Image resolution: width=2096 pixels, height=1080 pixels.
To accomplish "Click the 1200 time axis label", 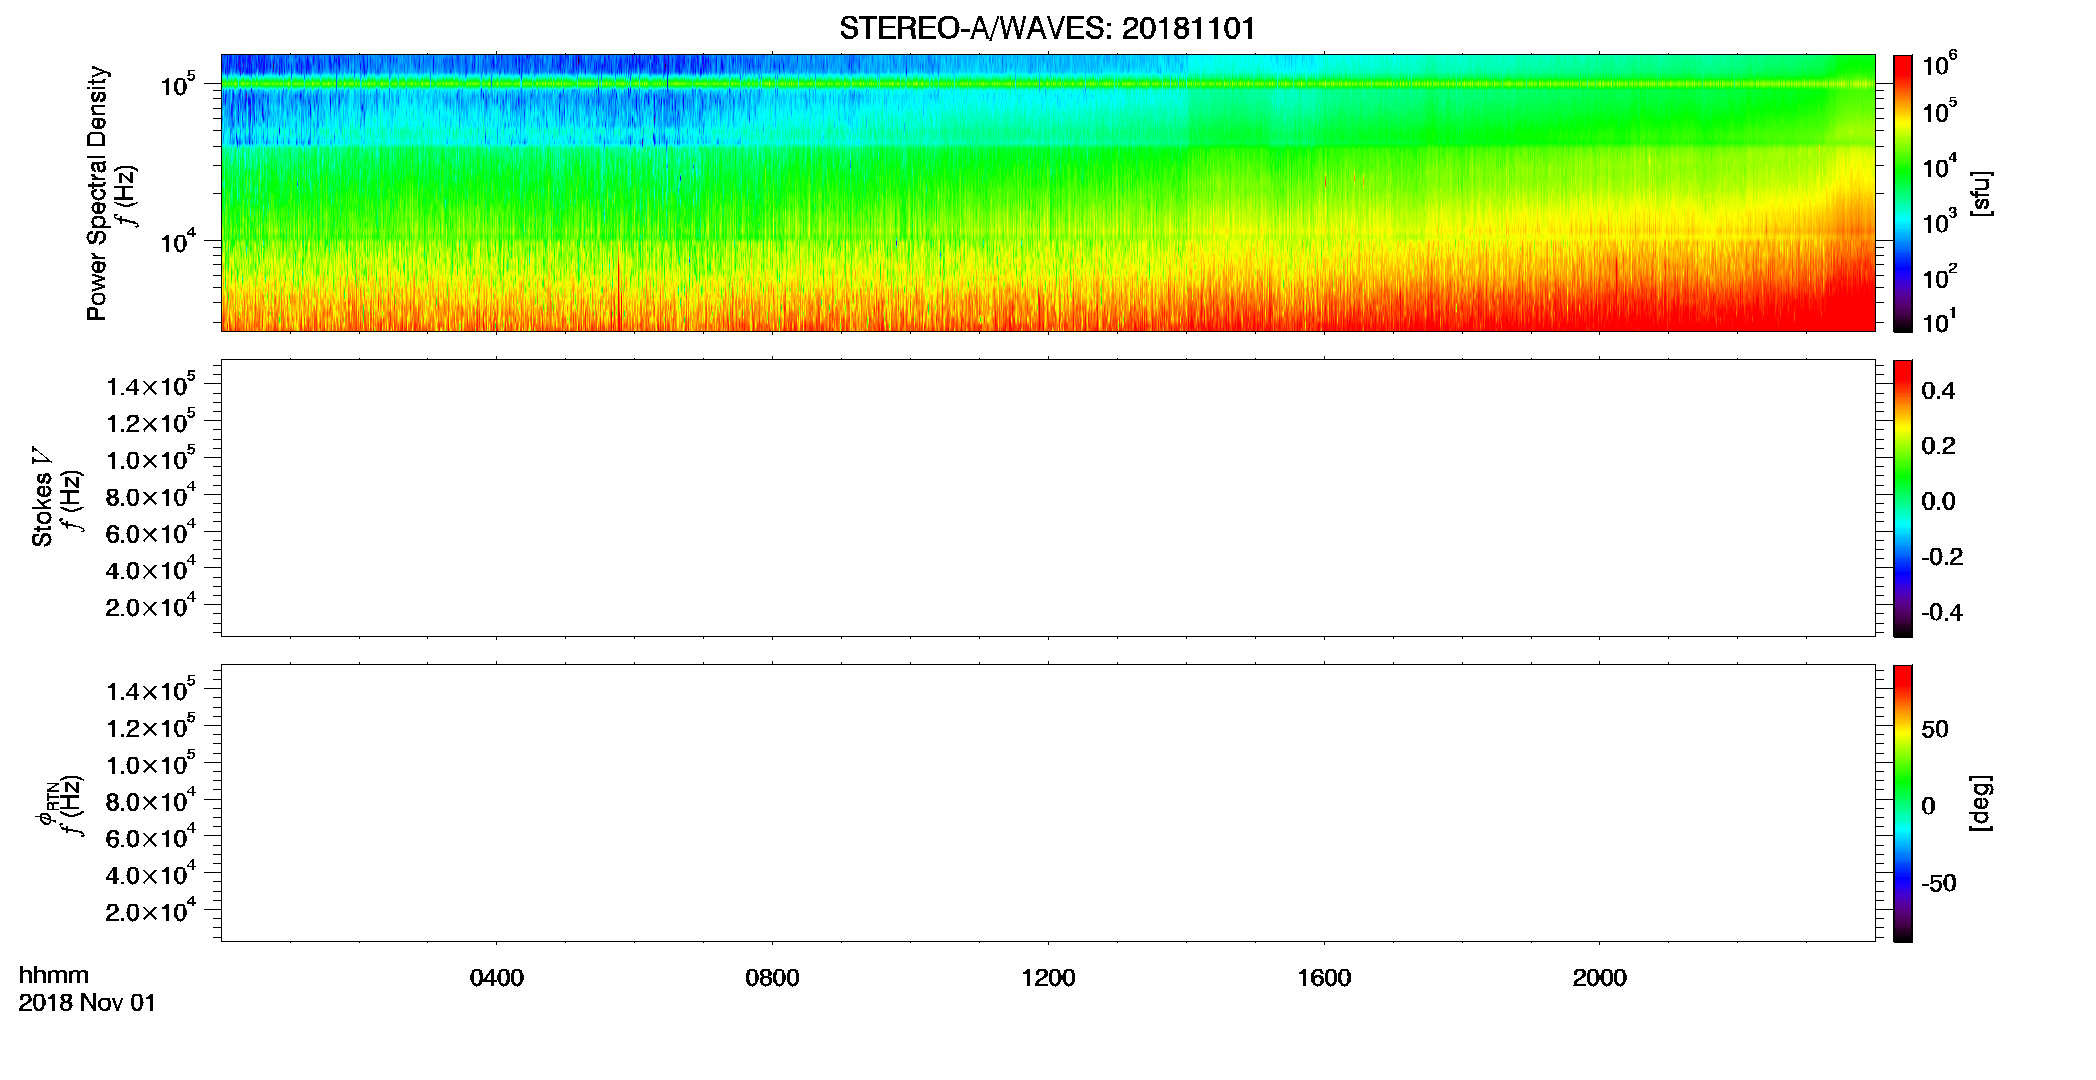I will 1048,978.
